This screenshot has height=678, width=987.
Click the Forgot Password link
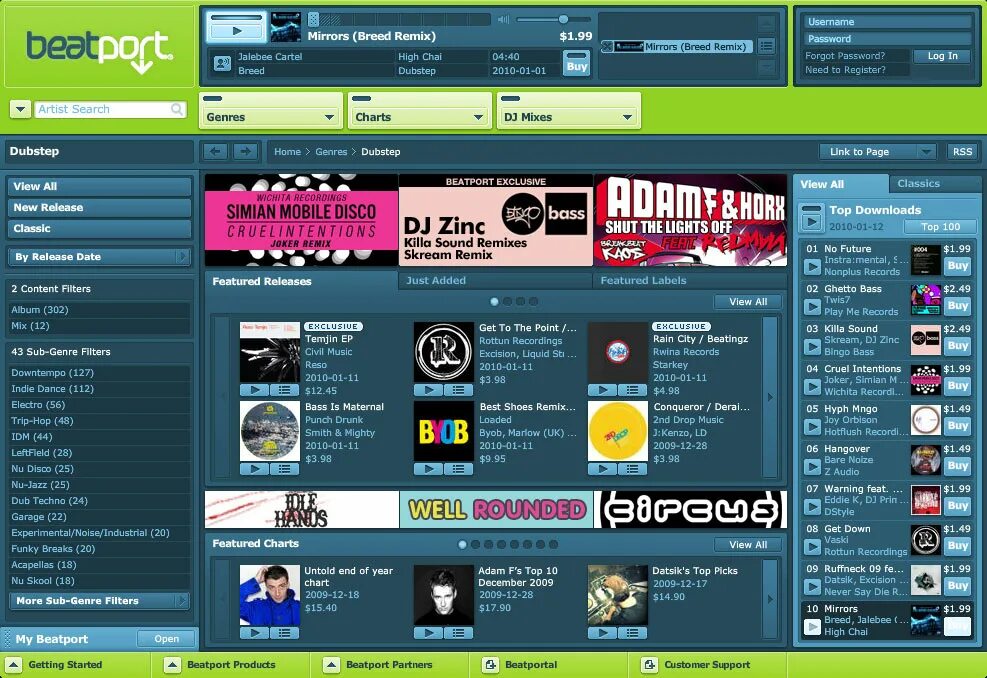(845, 56)
